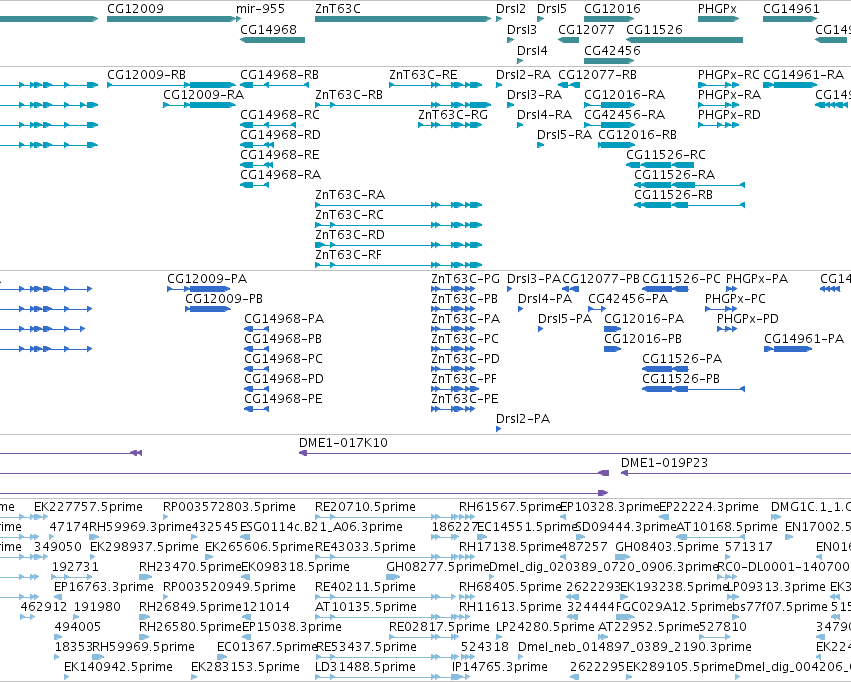Click the ZnT63C-RC transcript label
Image resolution: width=851 pixels, height=682 pixels.
350,215
